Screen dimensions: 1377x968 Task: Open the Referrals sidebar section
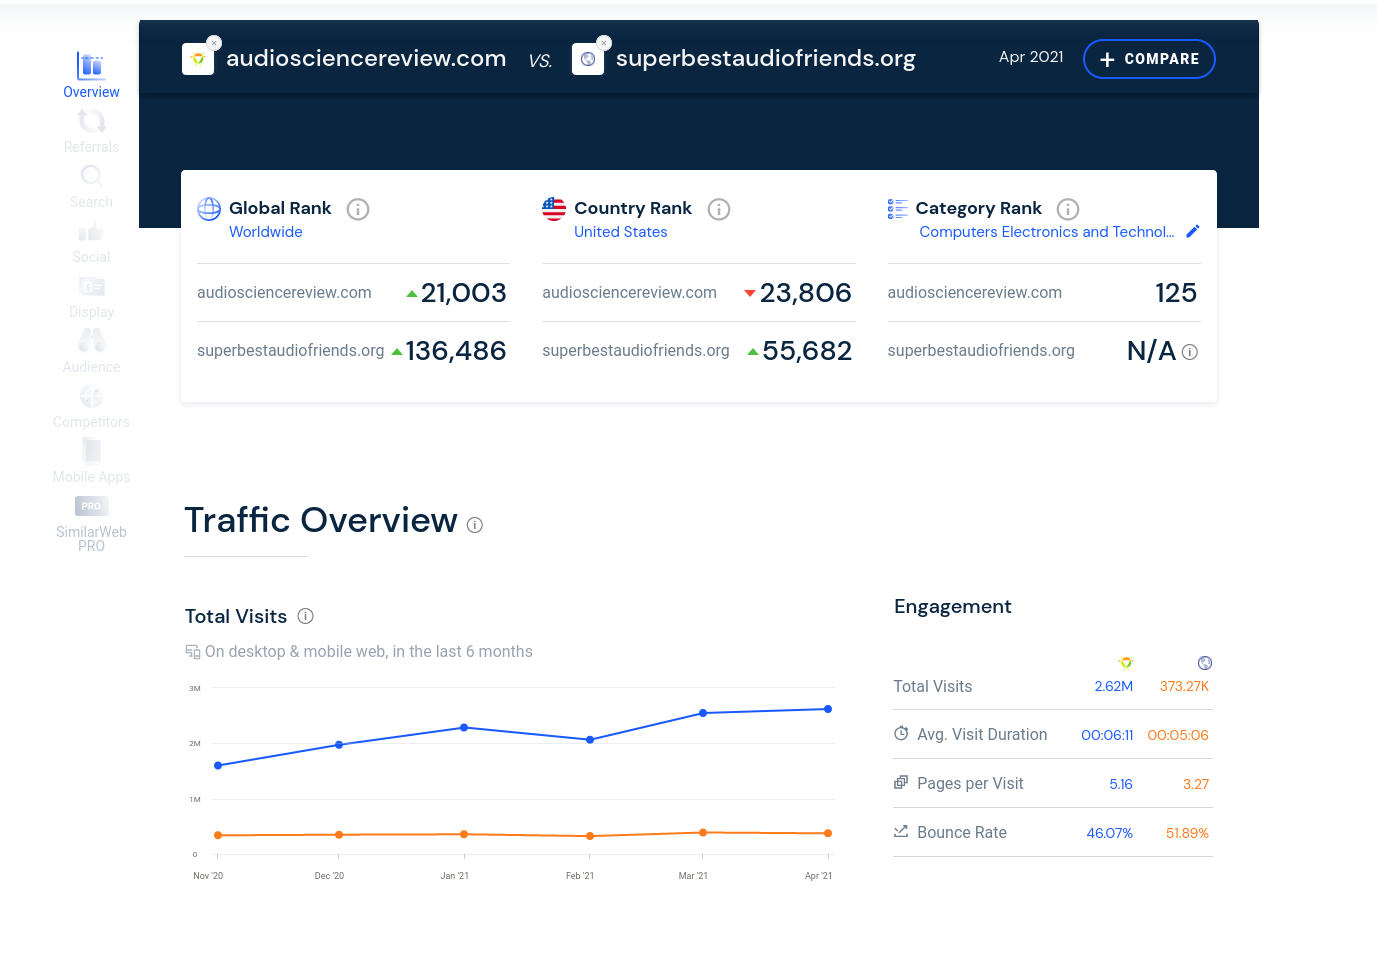coord(91,131)
